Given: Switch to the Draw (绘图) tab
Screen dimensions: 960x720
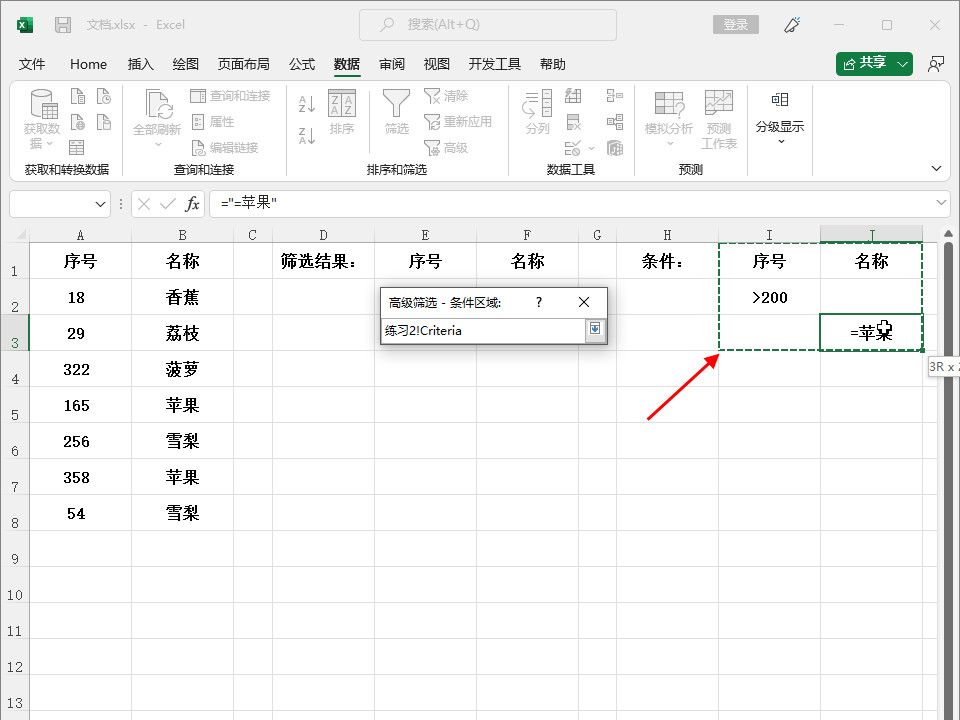Looking at the screenshot, I should coord(186,64).
